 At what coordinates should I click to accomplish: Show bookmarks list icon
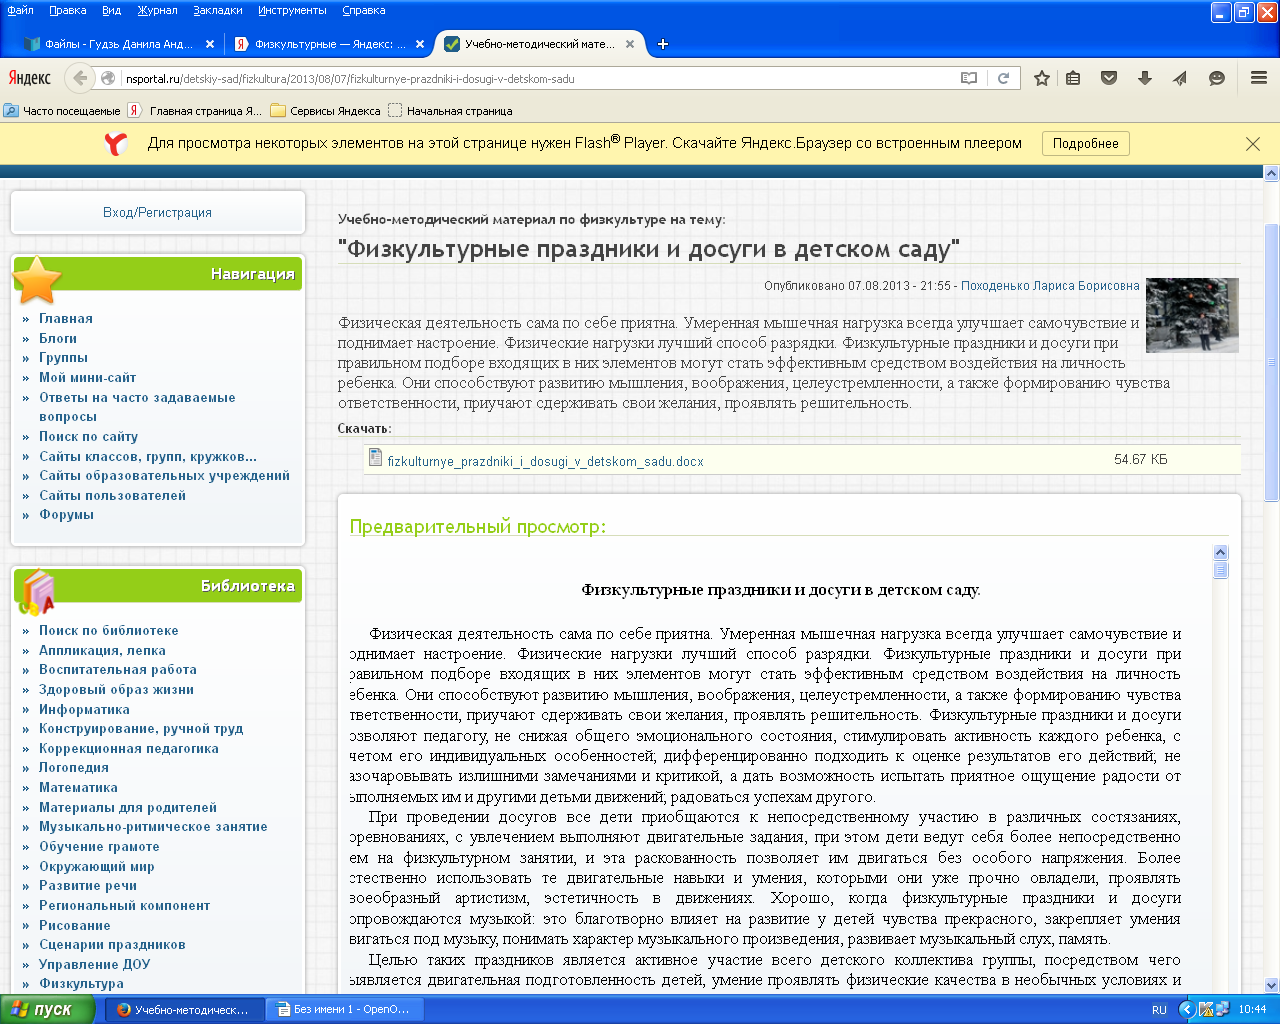coord(1073,78)
